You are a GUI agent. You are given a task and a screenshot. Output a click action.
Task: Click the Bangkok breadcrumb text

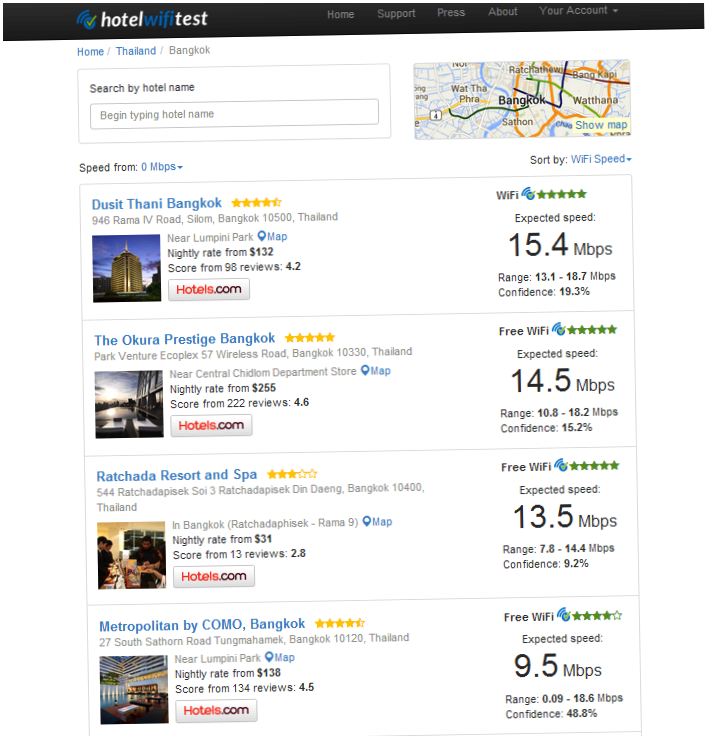click(189, 50)
